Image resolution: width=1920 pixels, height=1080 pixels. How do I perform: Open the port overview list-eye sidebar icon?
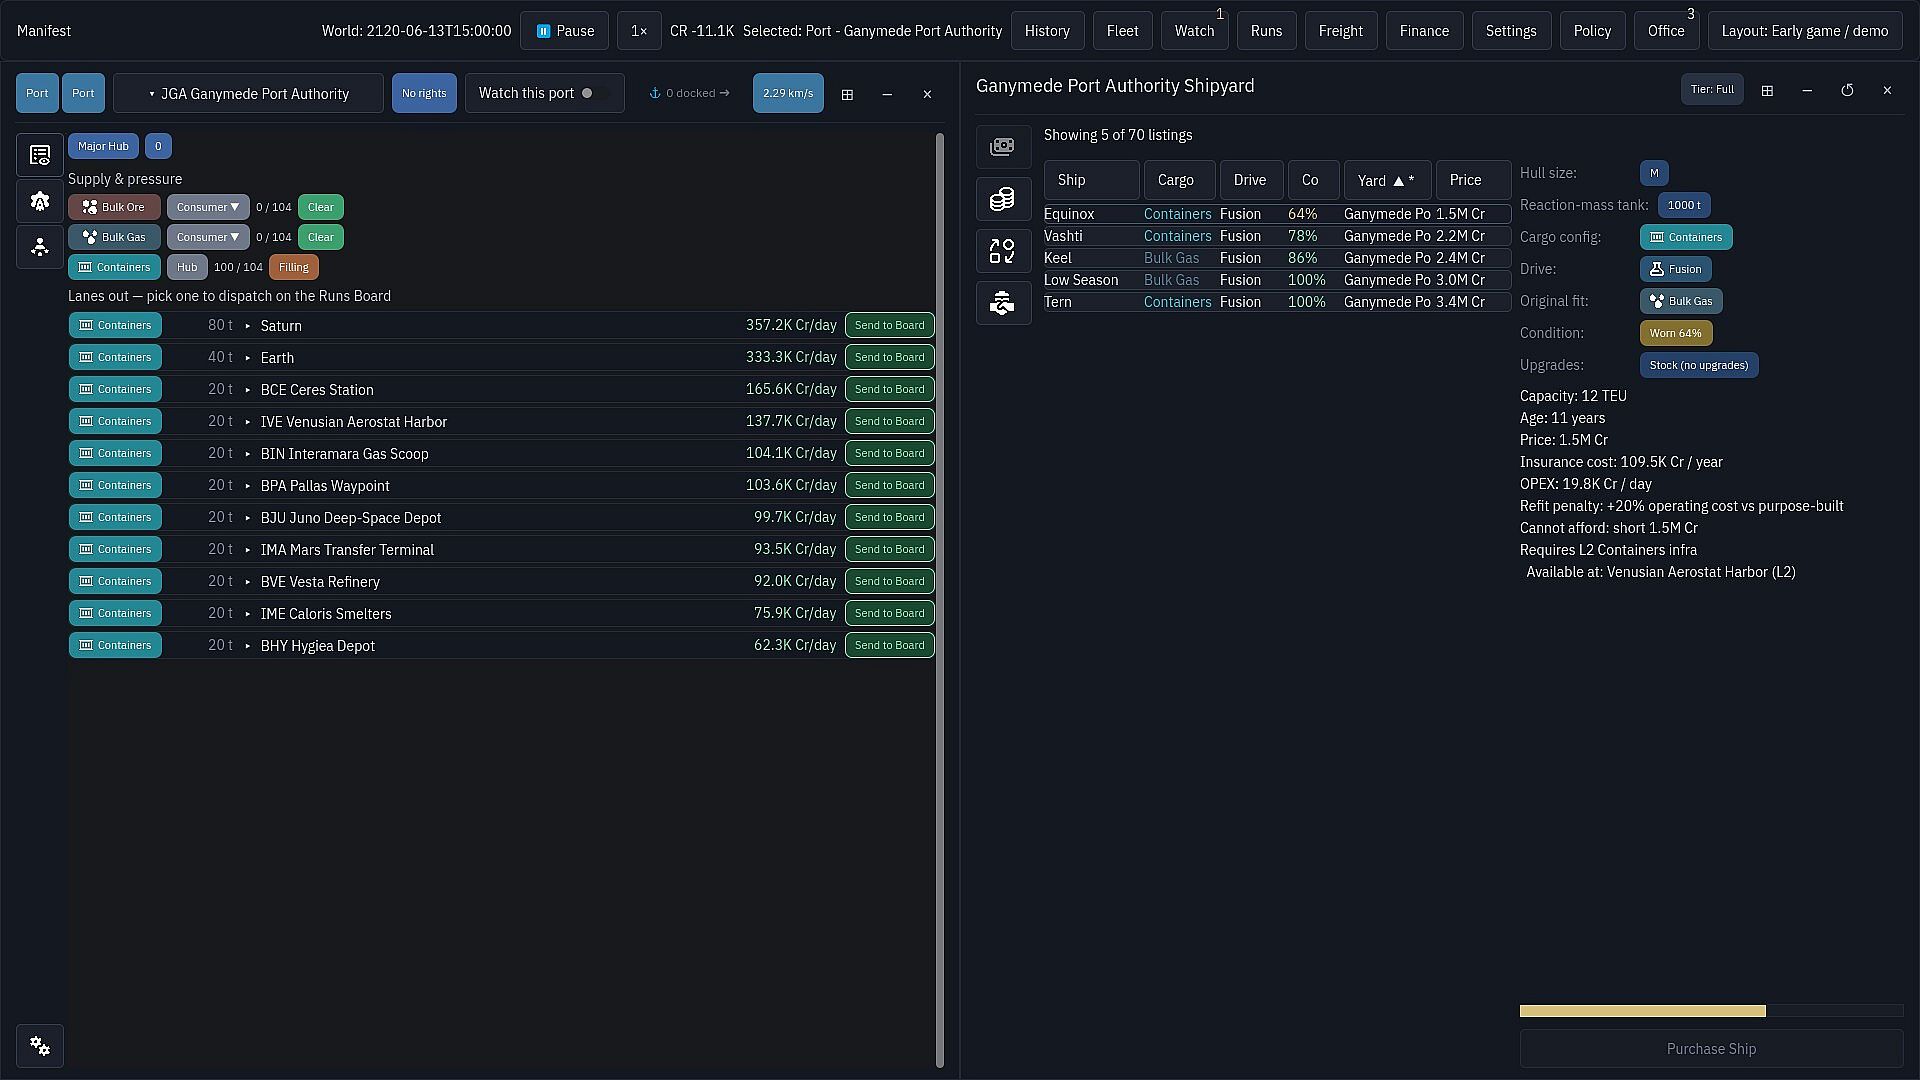click(40, 155)
